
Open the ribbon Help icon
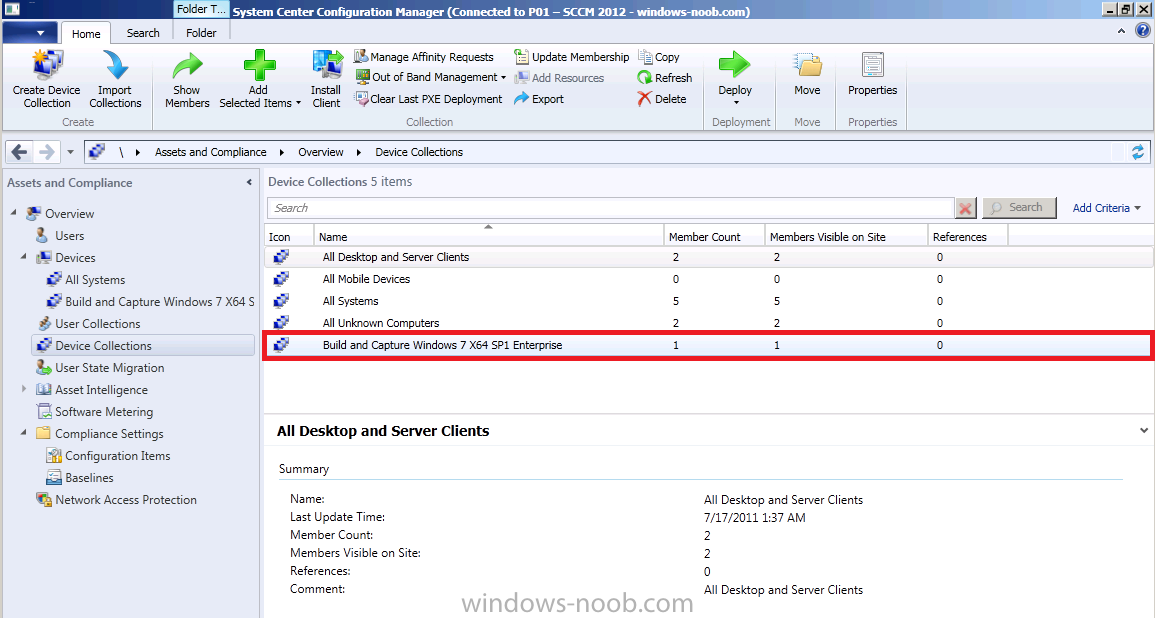click(x=1142, y=30)
